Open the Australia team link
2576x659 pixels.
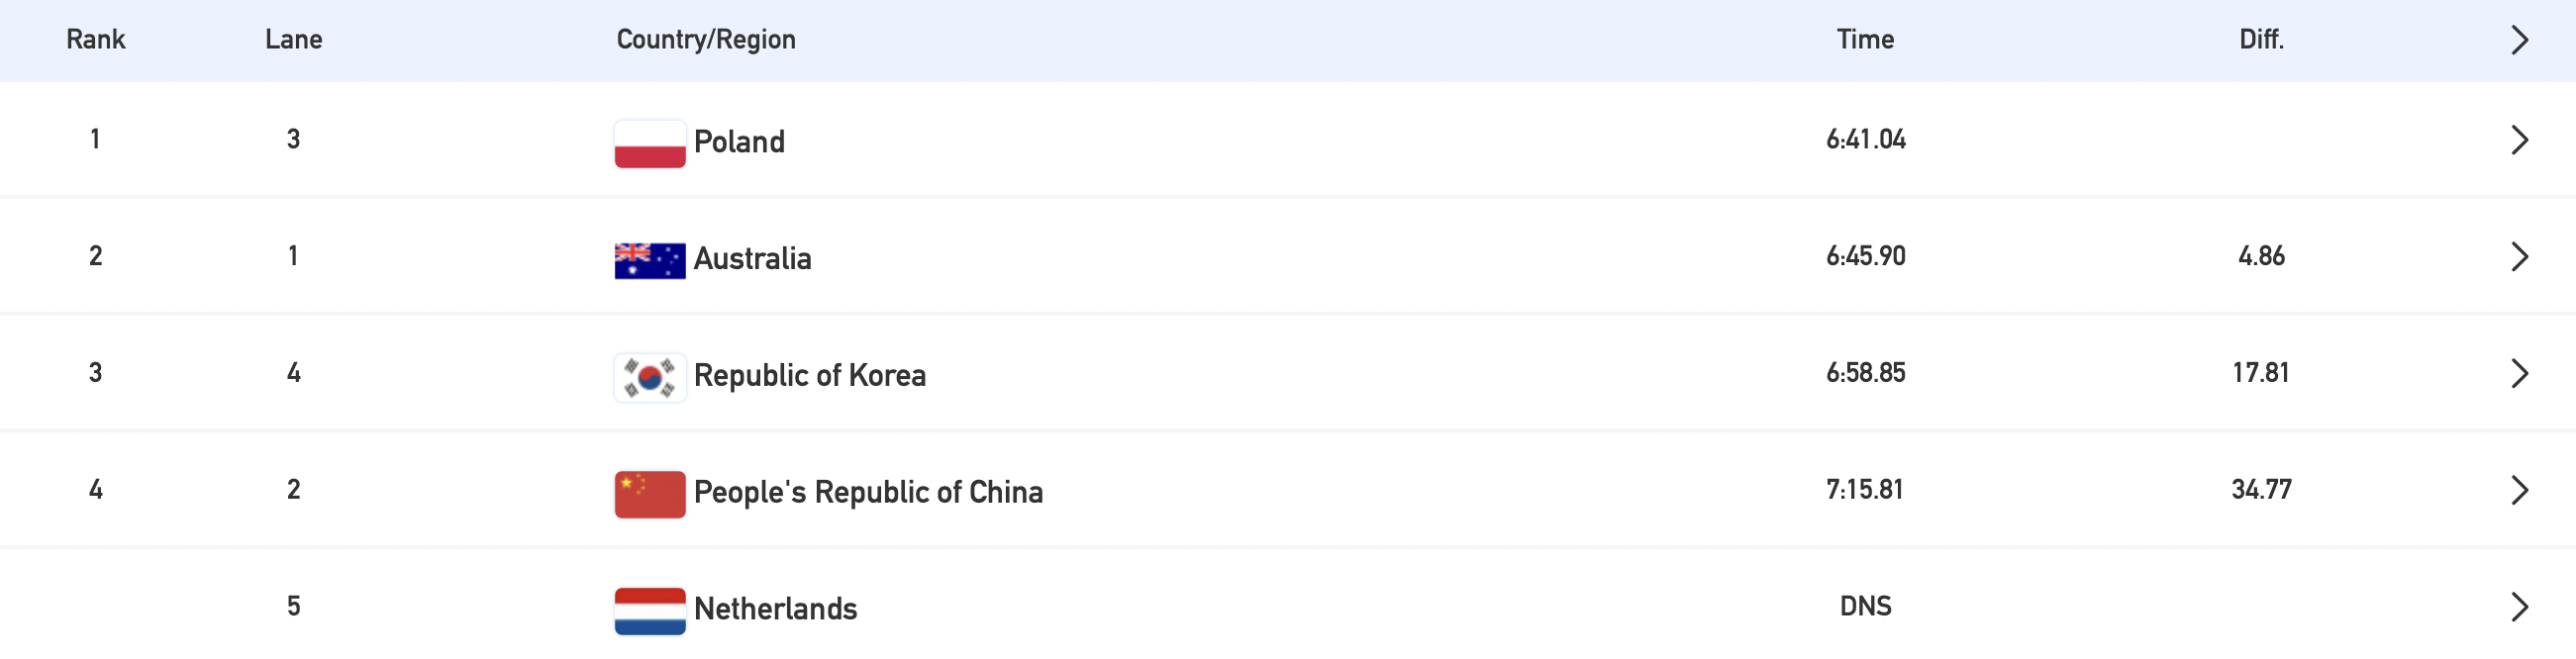(x=752, y=259)
